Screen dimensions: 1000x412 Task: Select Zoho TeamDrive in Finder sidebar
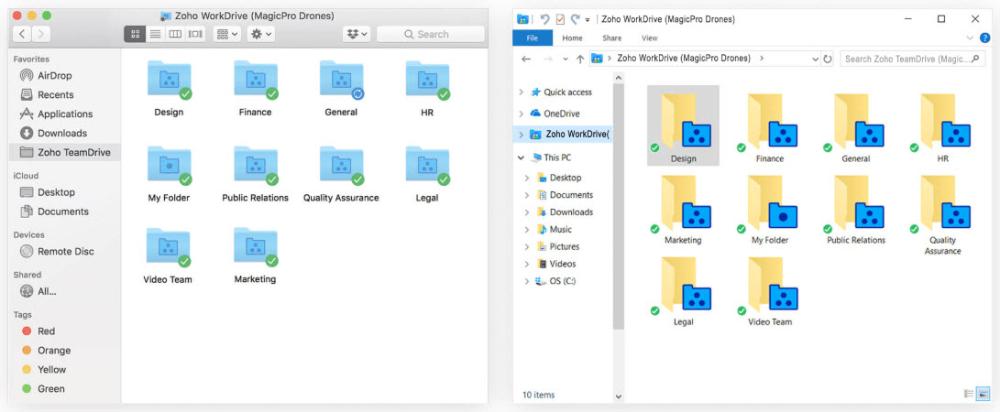tap(65, 152)
